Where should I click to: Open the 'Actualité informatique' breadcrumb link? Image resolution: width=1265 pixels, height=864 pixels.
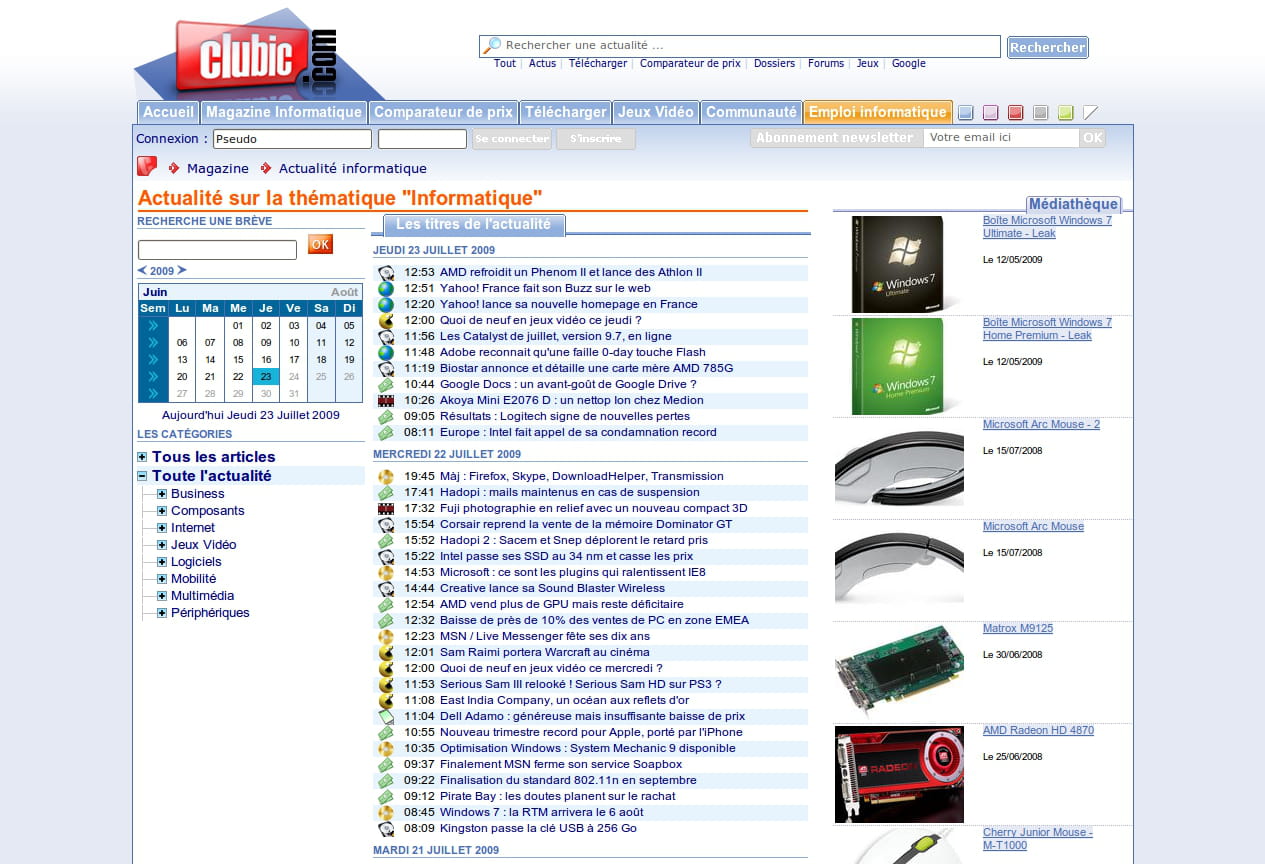(x=353, y=169)
